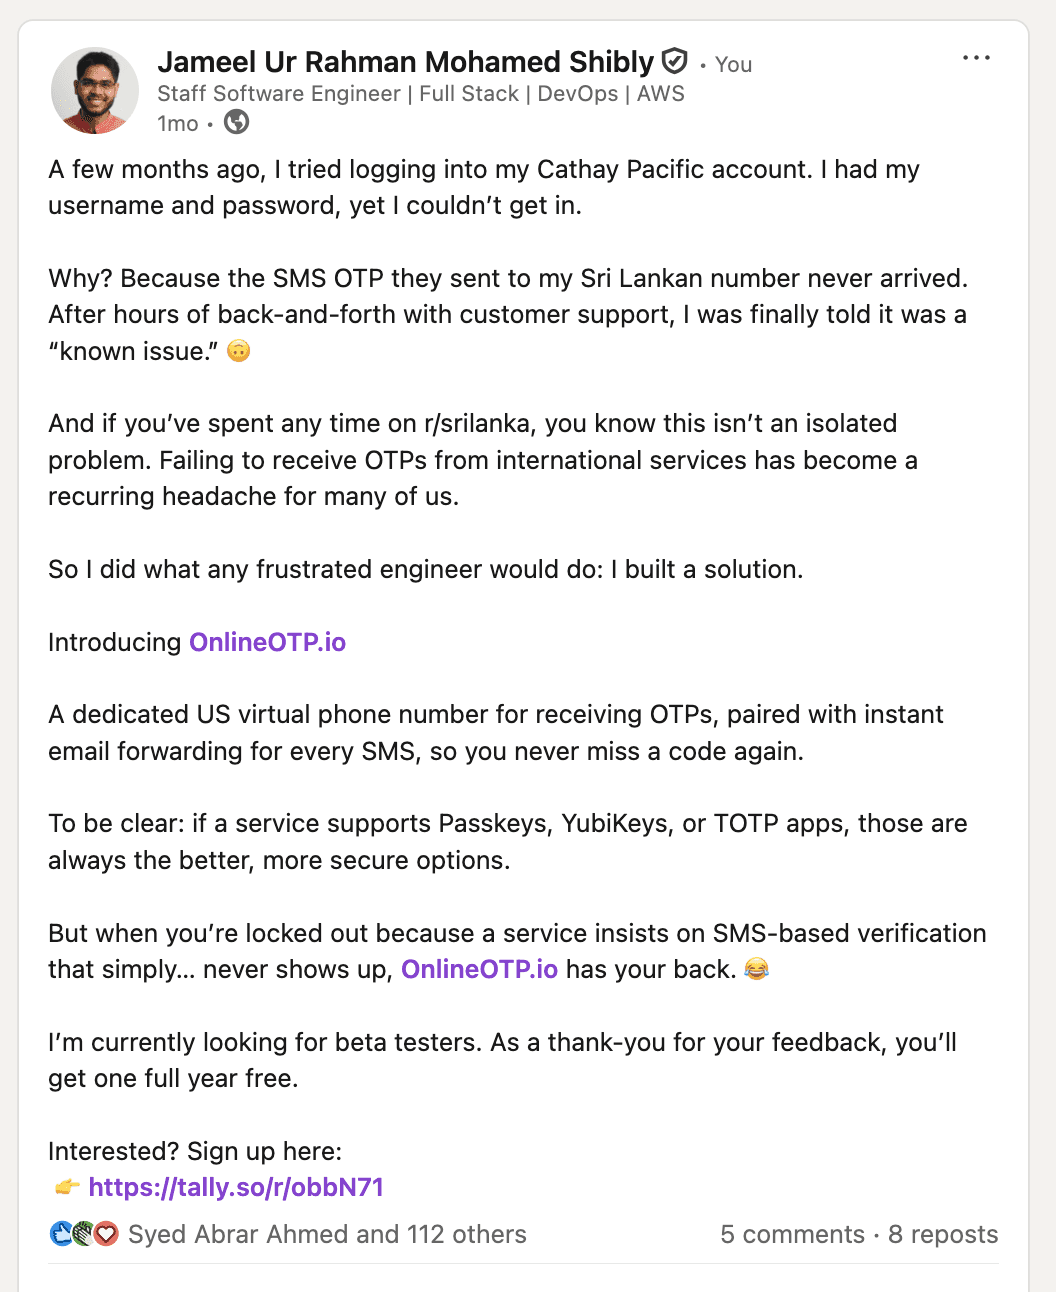Click the laughing emoji after "has your back"
Viewport: 1056px width, 1292px height.
[x=757, y=969]
